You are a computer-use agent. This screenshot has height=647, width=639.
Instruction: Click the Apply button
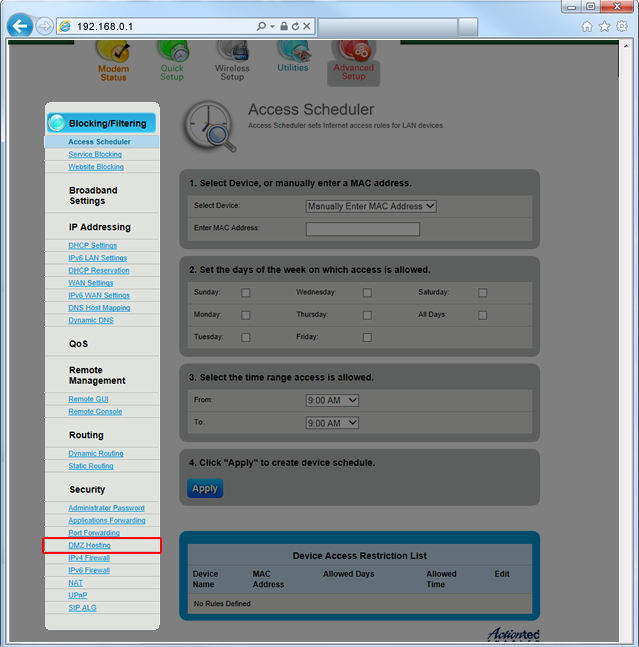coord(205,489)
